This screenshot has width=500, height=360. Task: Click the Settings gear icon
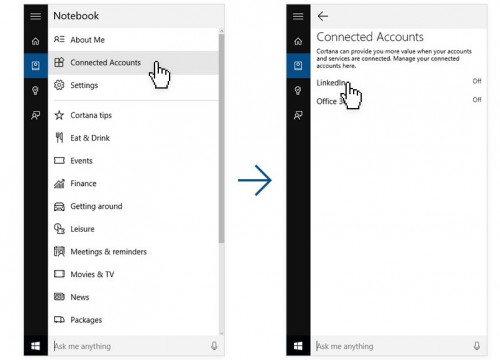(x=59, y=85)
